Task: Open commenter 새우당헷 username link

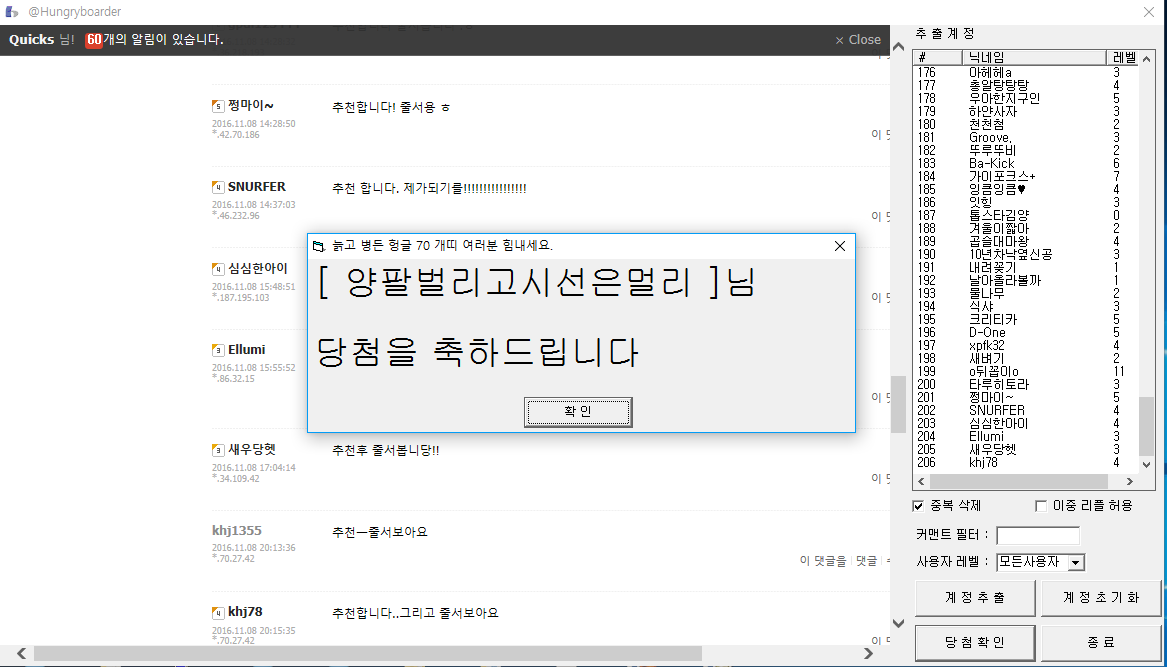Action: coord(252,450)
